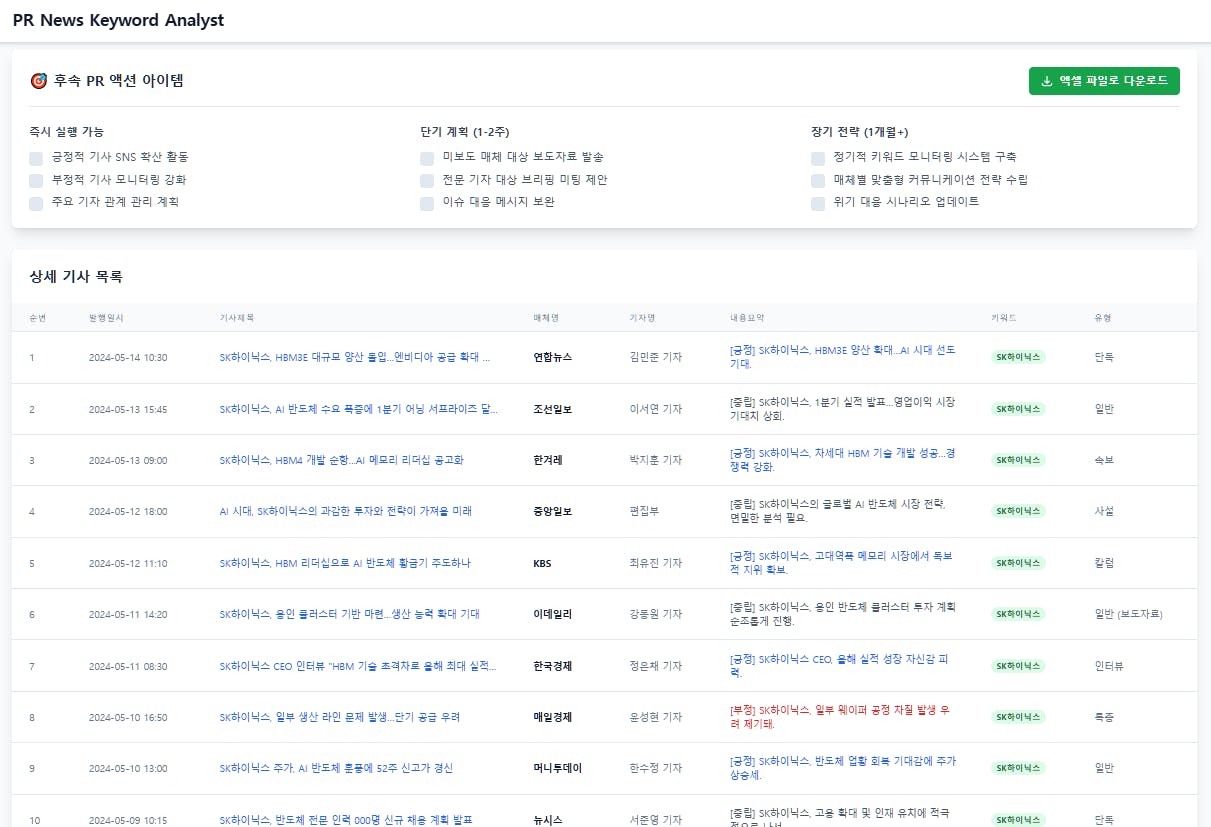
Task: Click the negative summary about 웨이퍼 공정 차질
Action: coord(840,716)
